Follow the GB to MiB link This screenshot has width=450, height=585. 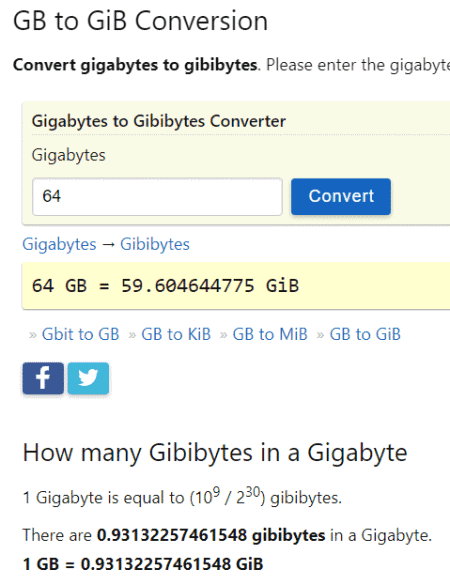[x=270, y=334]
